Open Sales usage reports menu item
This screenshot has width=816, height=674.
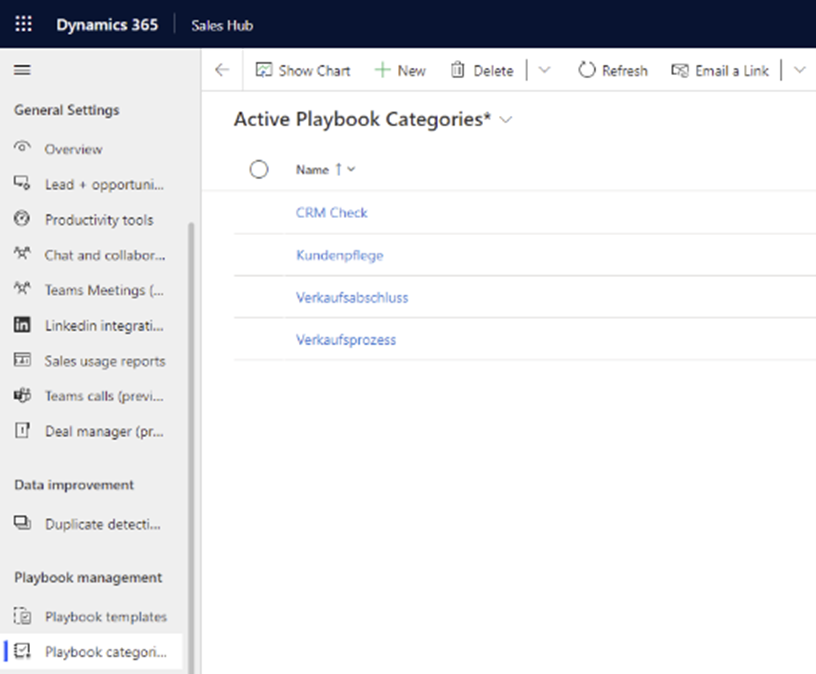[x=105, y=361]
